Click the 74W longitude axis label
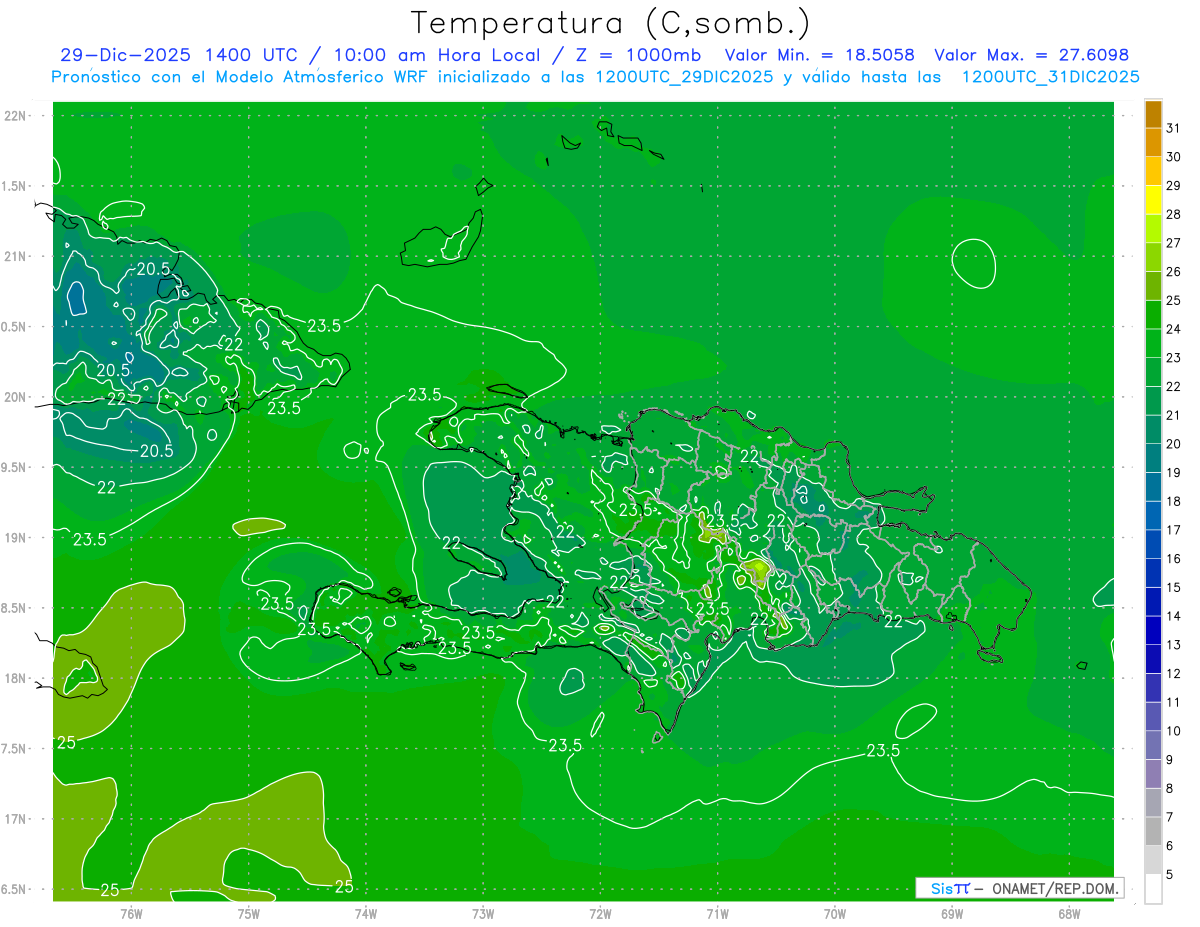The width and height of the screenshot is (1200, 927). tap(366, 914)
